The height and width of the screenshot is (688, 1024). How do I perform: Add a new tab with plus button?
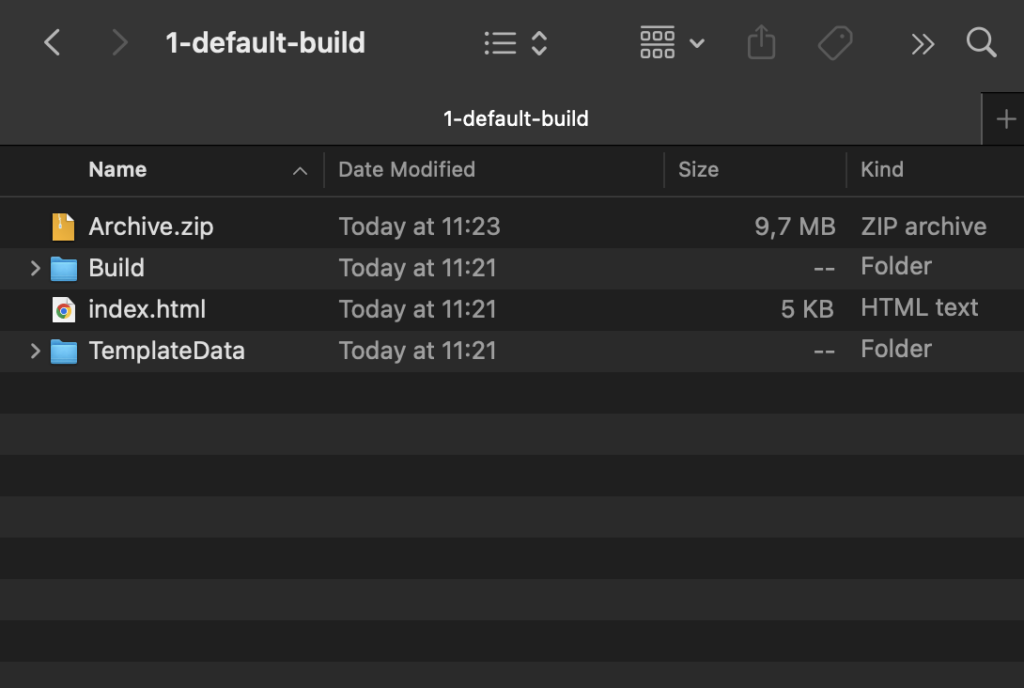tap(1005, 119)
